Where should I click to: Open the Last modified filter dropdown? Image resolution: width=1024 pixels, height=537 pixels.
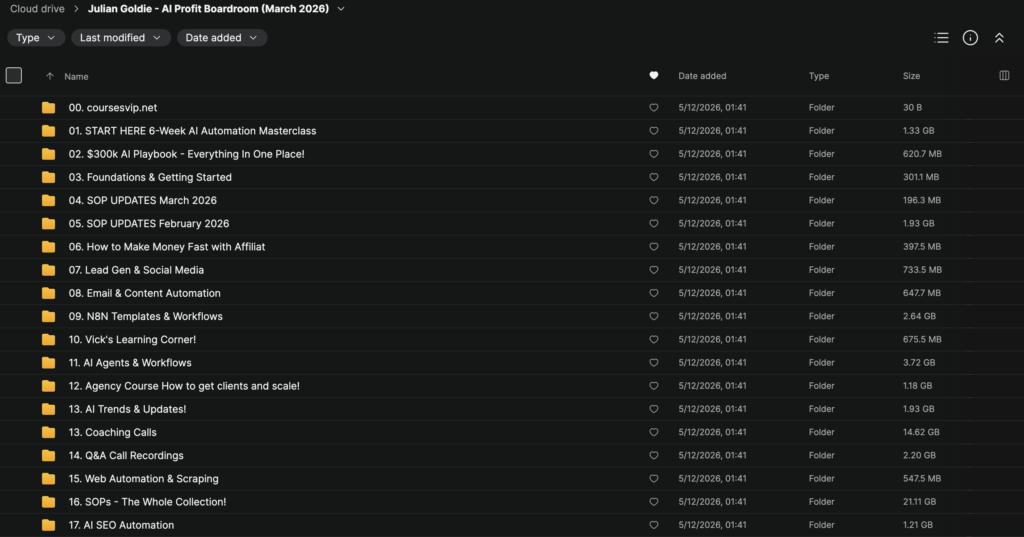121,38
